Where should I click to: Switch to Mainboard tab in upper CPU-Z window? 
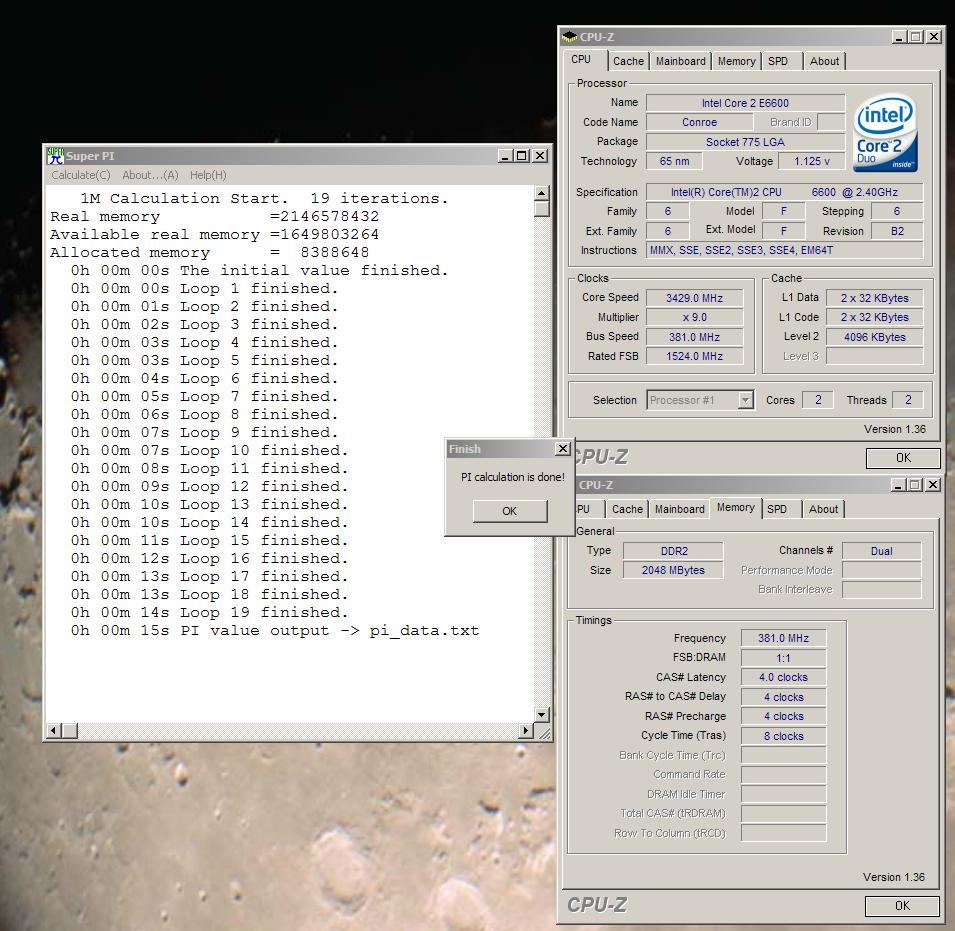pos(680,61)
